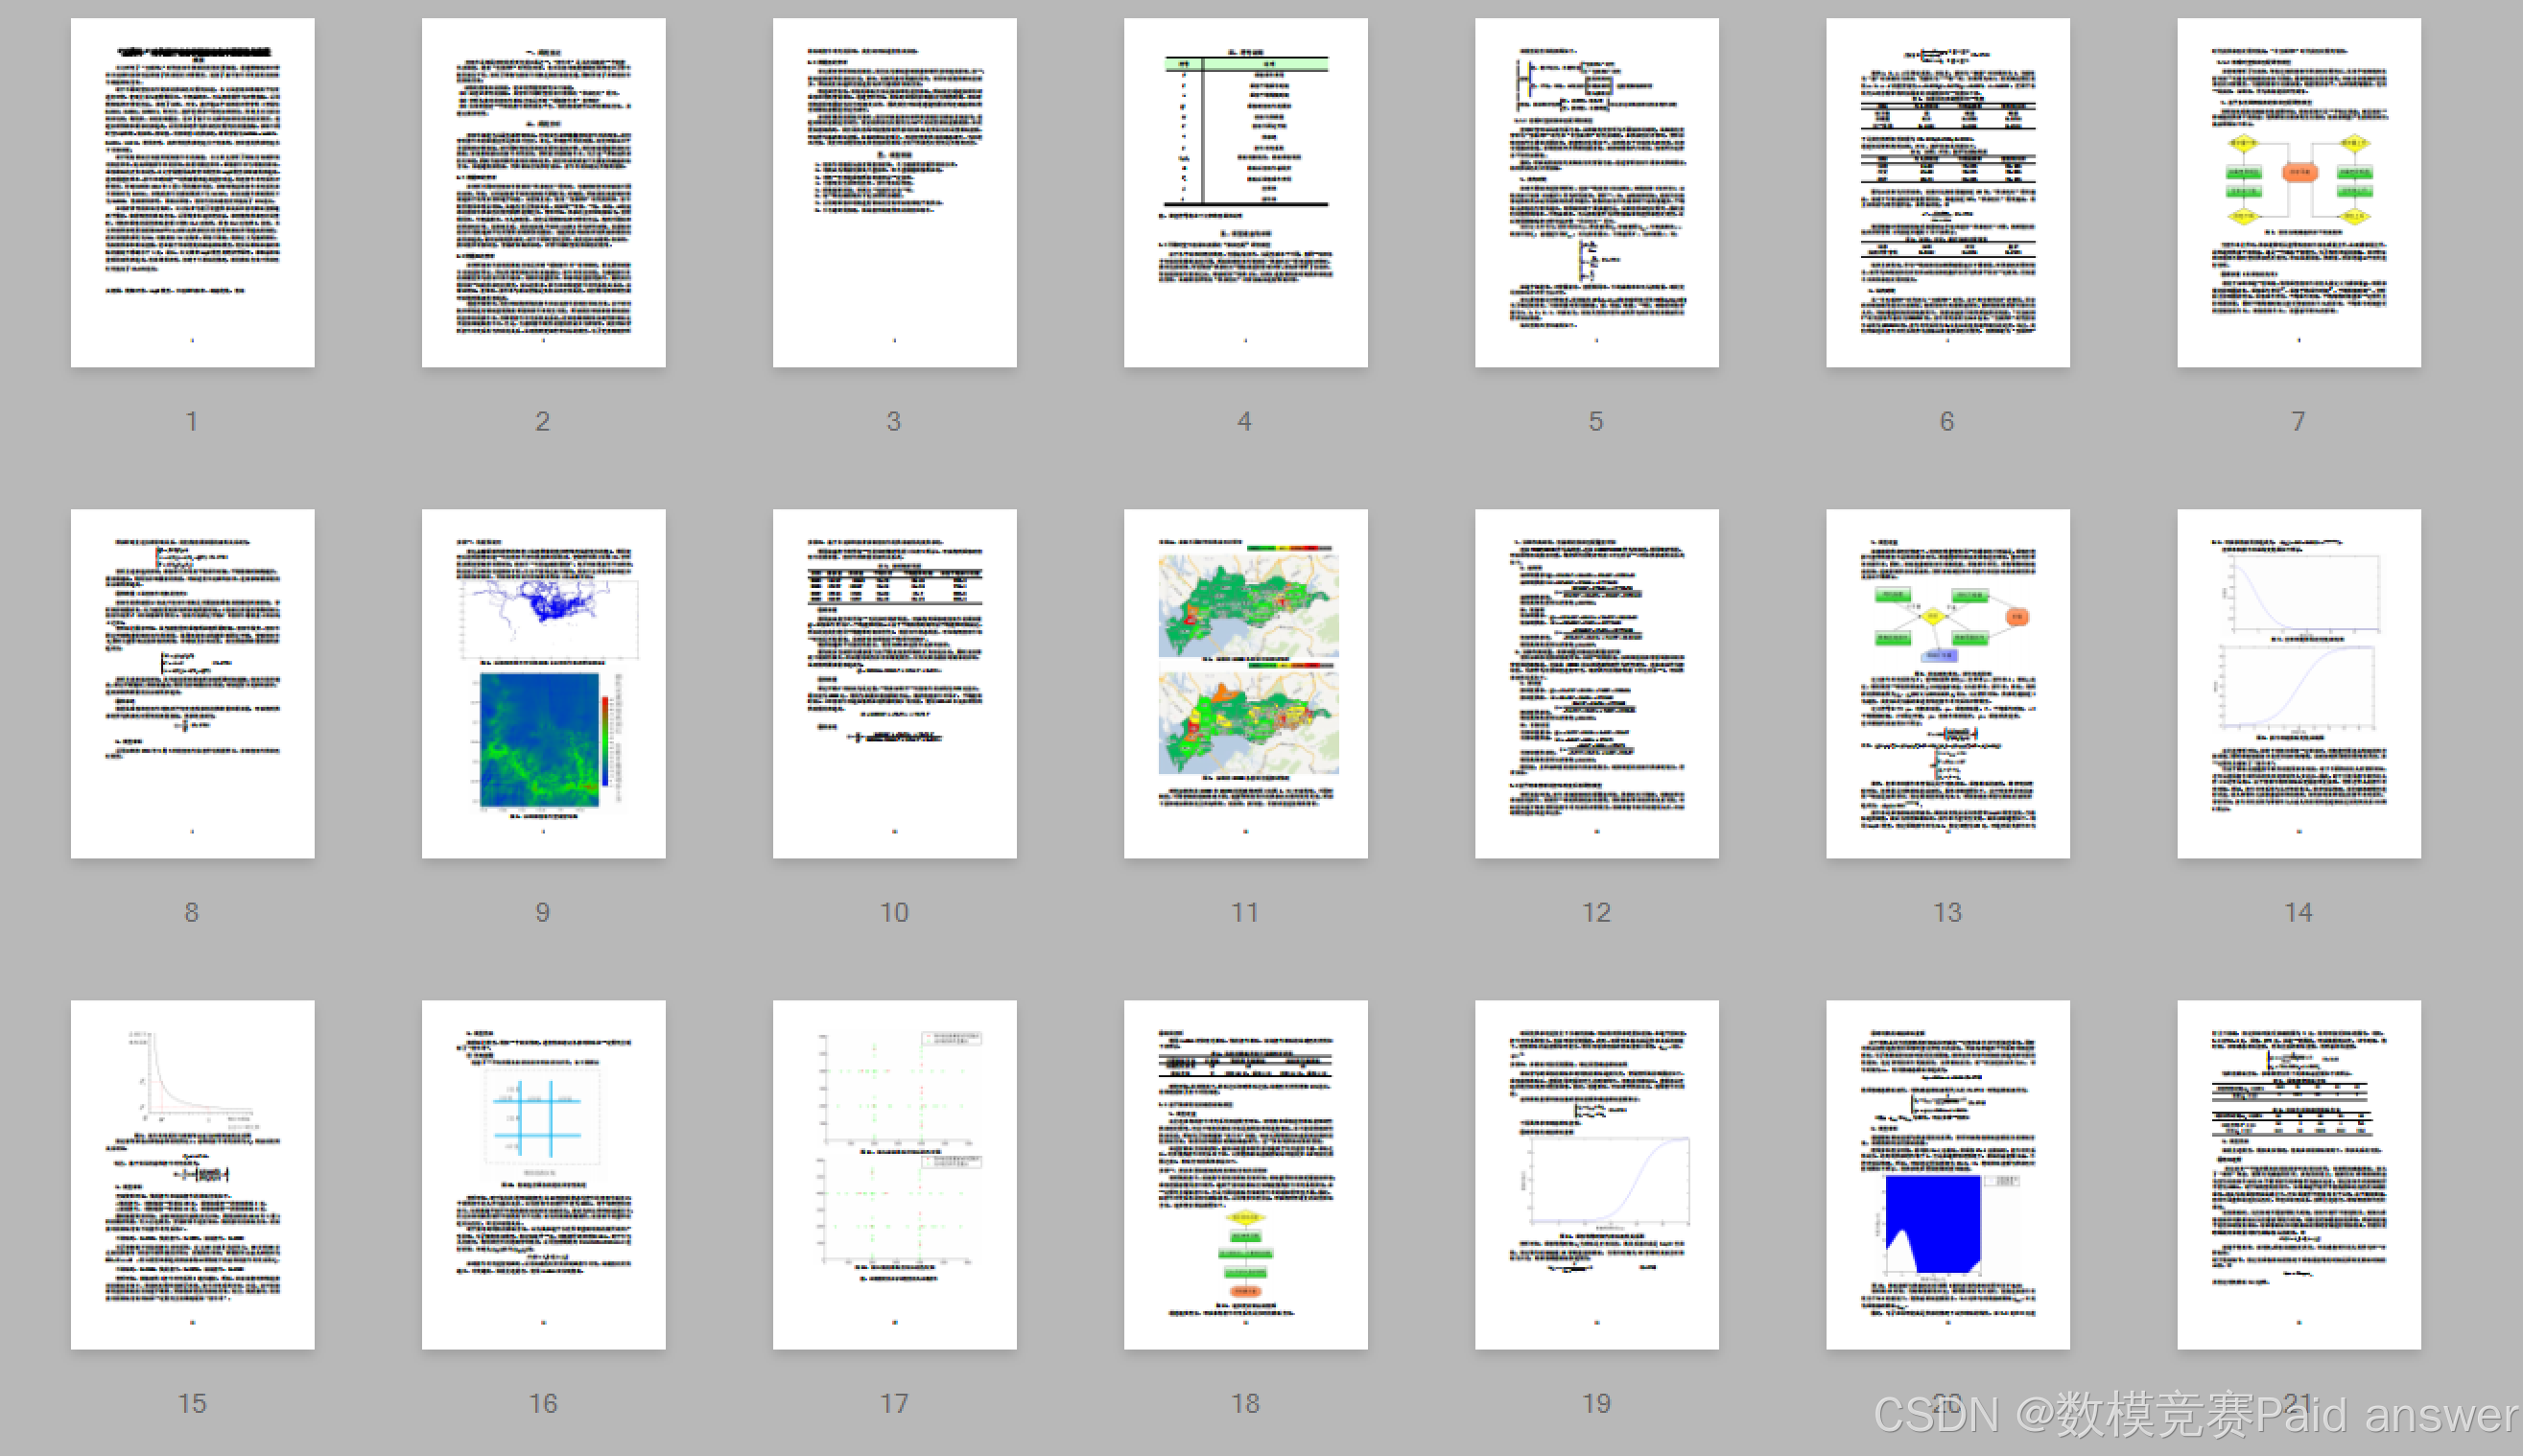Image resolution: width=2523 pixels, height=1456 pixels.
Task: Click page number label 13
Action: [1947, 912]
